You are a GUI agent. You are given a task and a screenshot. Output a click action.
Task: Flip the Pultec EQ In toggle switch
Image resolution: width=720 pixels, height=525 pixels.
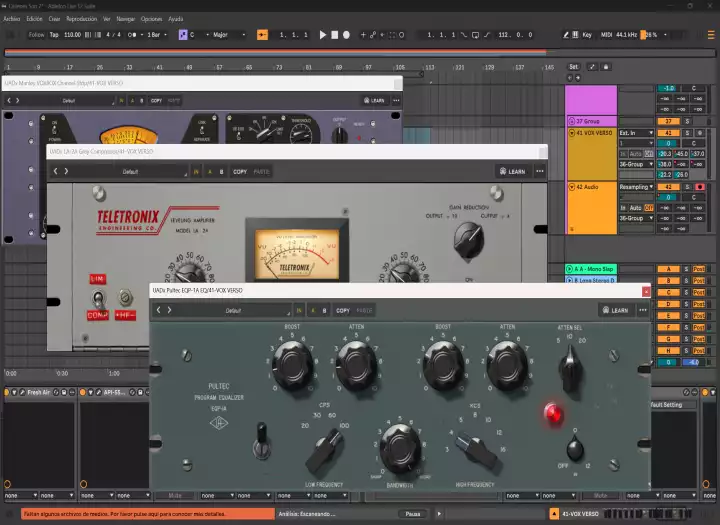coord(262,435)
